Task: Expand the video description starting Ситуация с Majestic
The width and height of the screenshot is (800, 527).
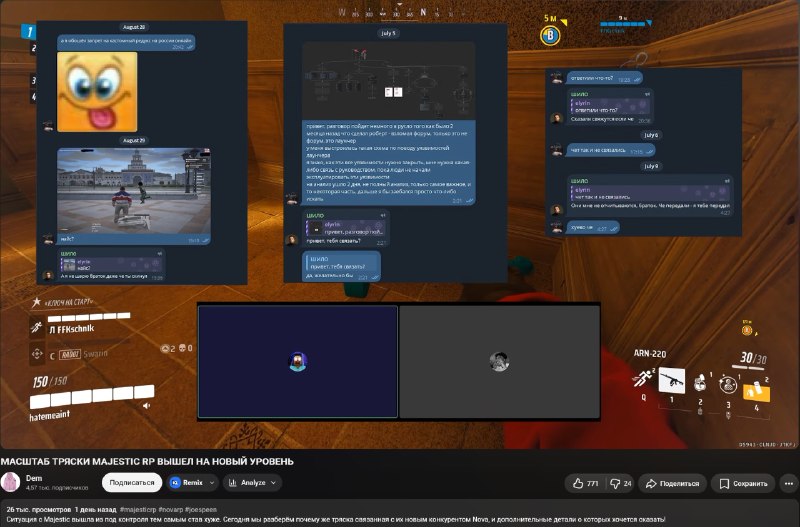Action: (x=336, y=519)
